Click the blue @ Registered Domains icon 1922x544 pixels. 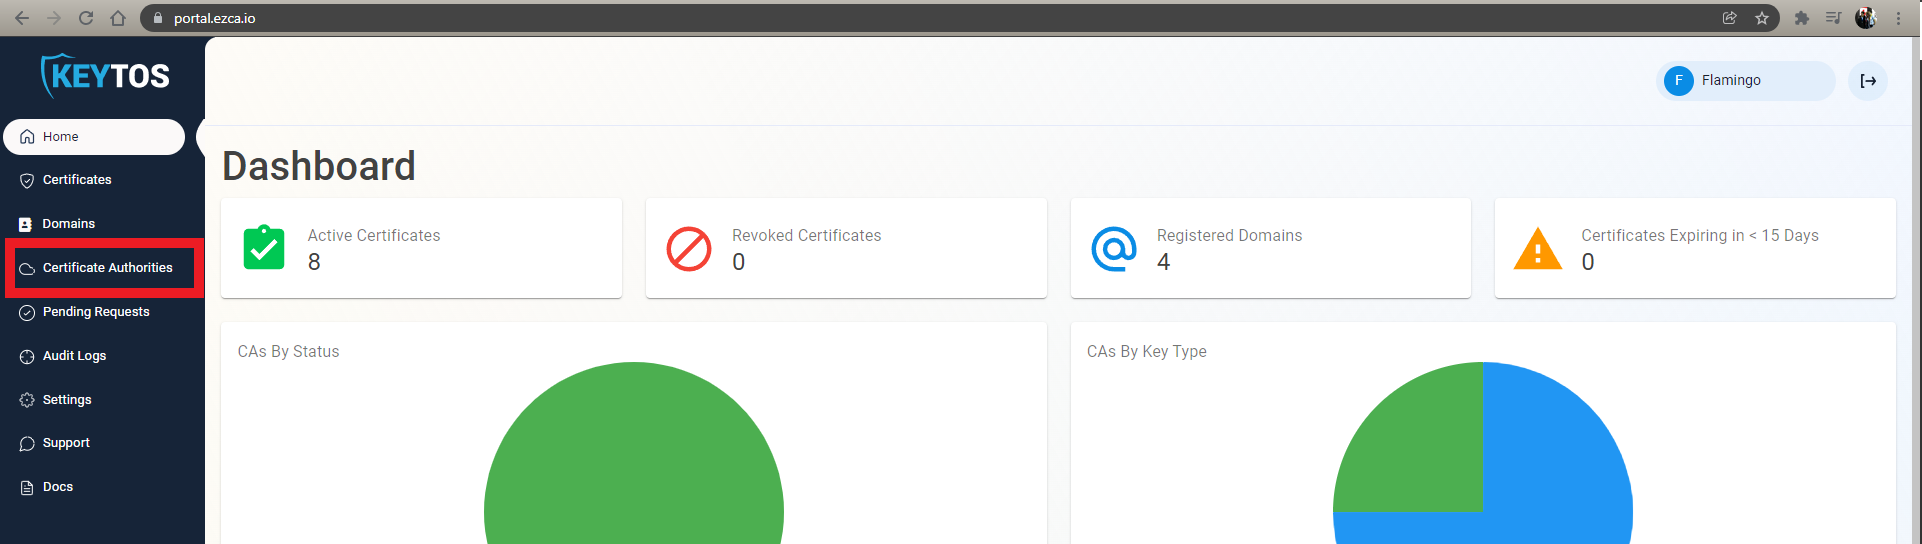tap(1114, 249)
